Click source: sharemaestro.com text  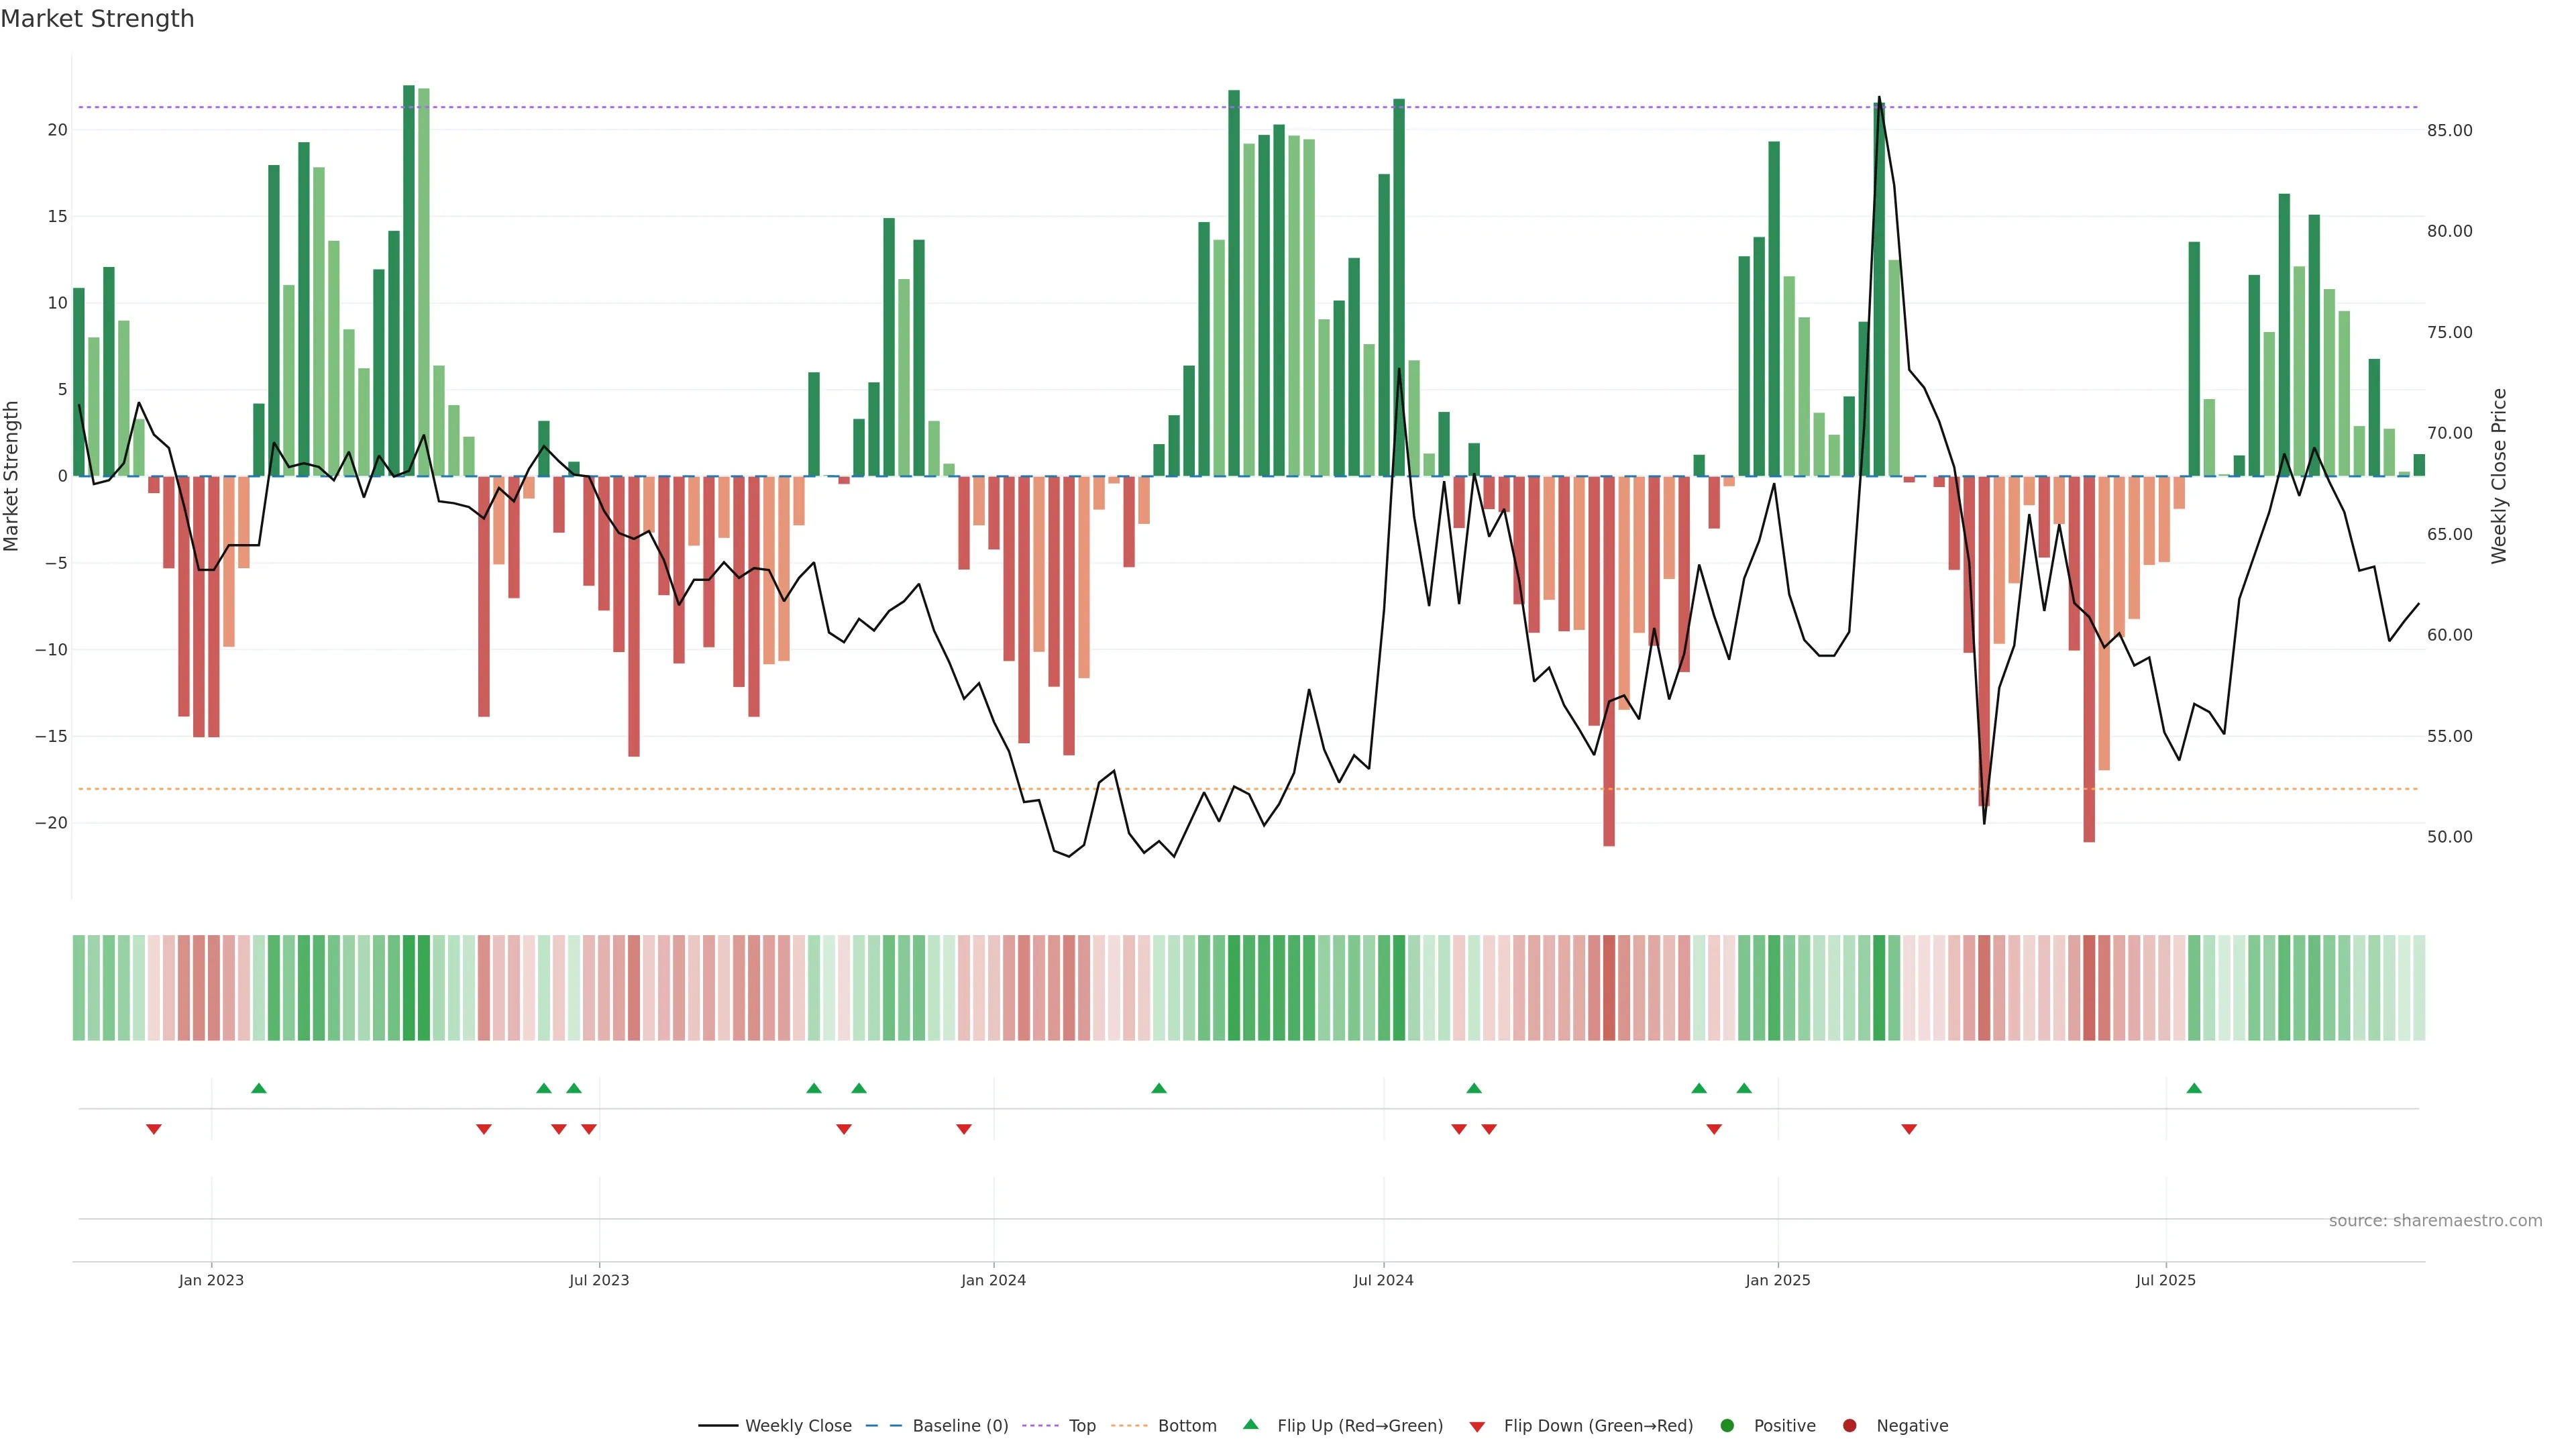[2435, 1221]
